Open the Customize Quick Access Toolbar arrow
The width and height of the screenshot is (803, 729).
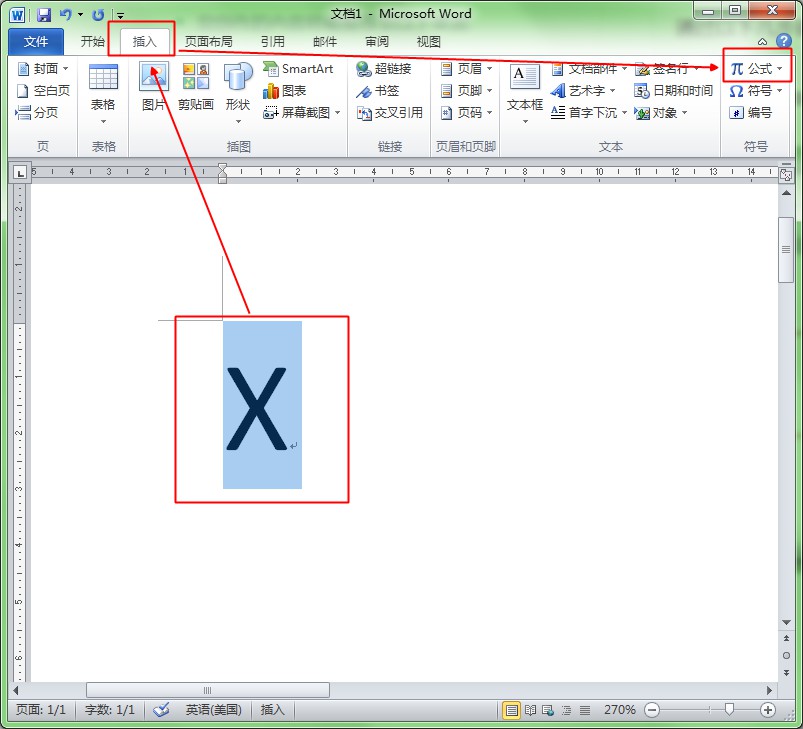pos(120,15)
